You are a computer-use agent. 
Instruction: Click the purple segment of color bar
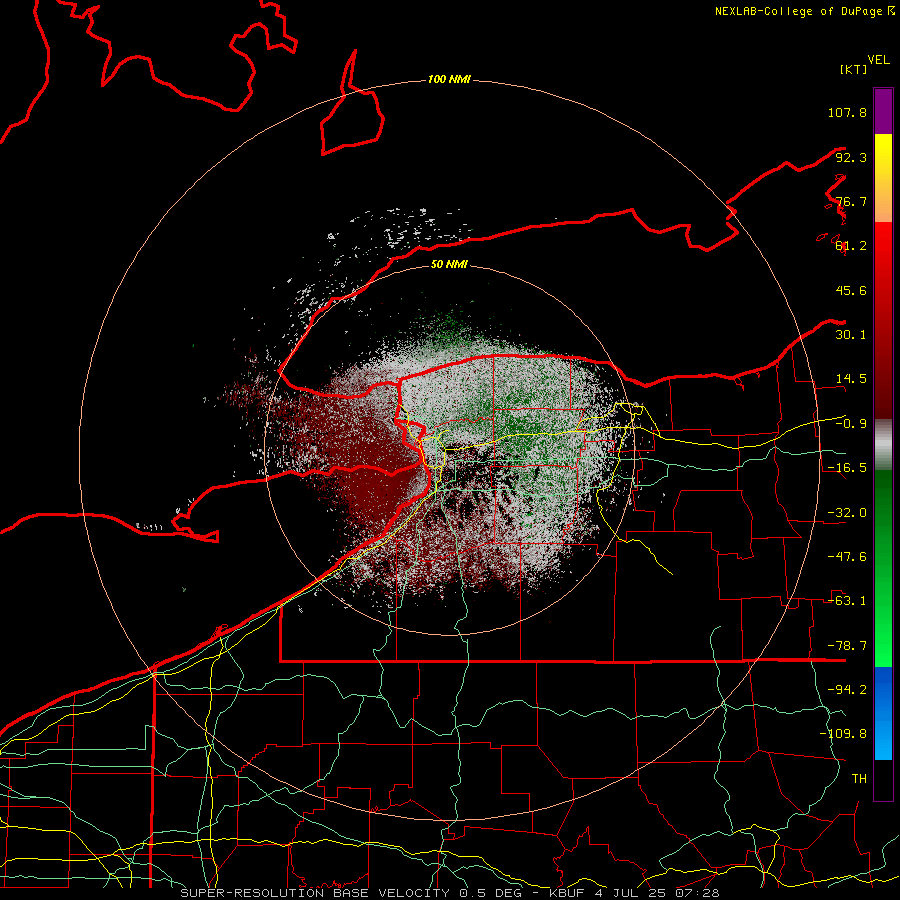883,111
